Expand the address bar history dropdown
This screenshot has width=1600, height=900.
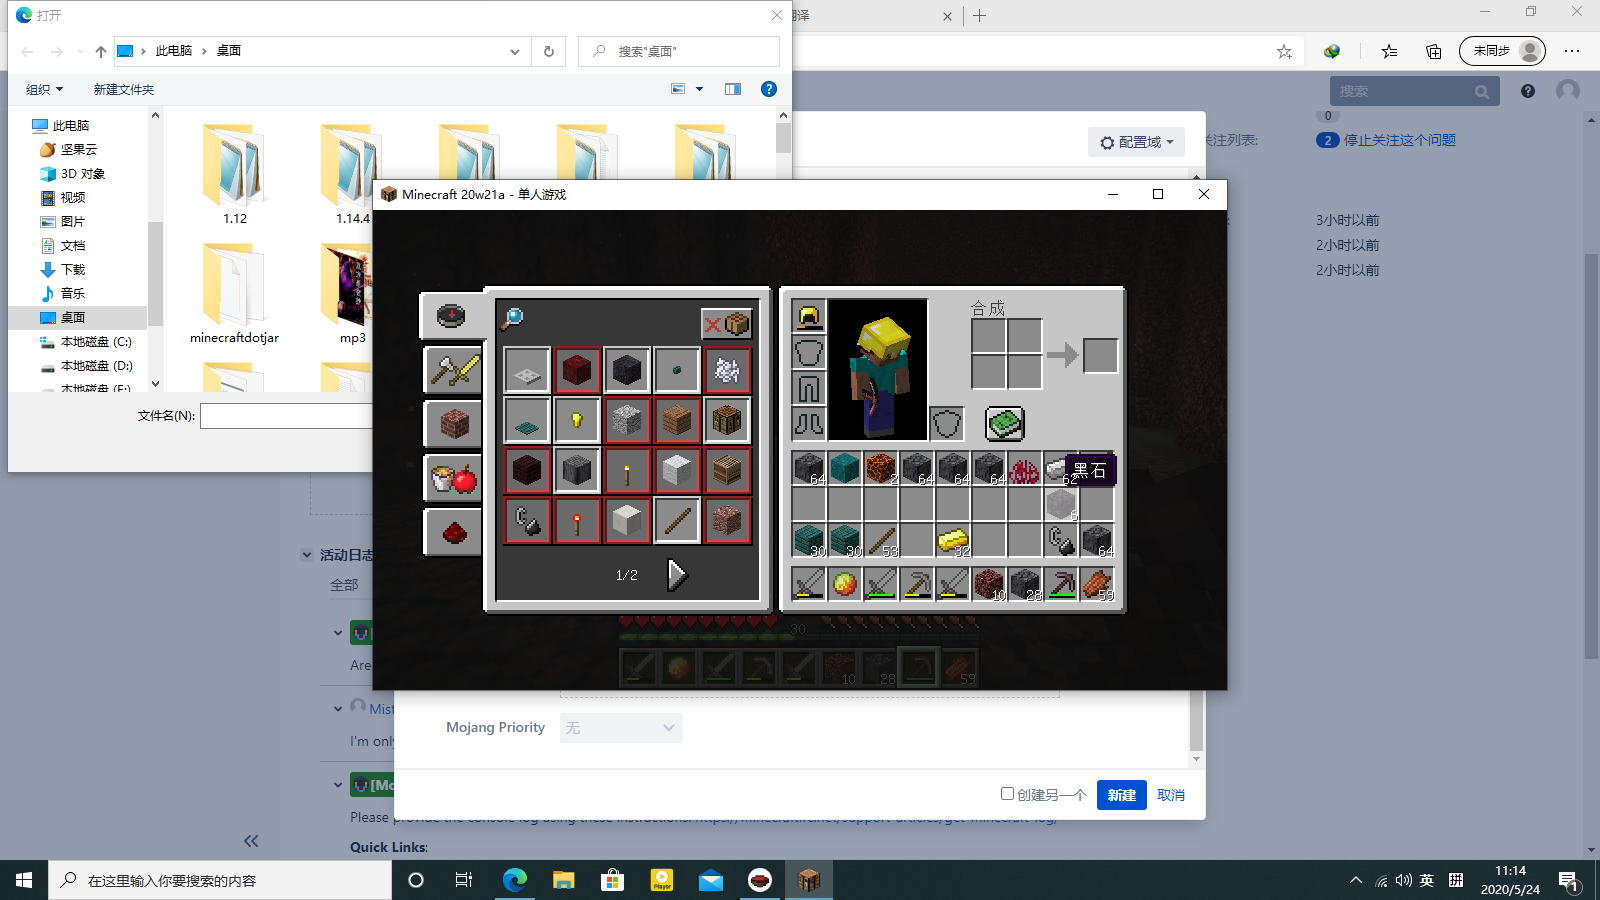point(515,51)
